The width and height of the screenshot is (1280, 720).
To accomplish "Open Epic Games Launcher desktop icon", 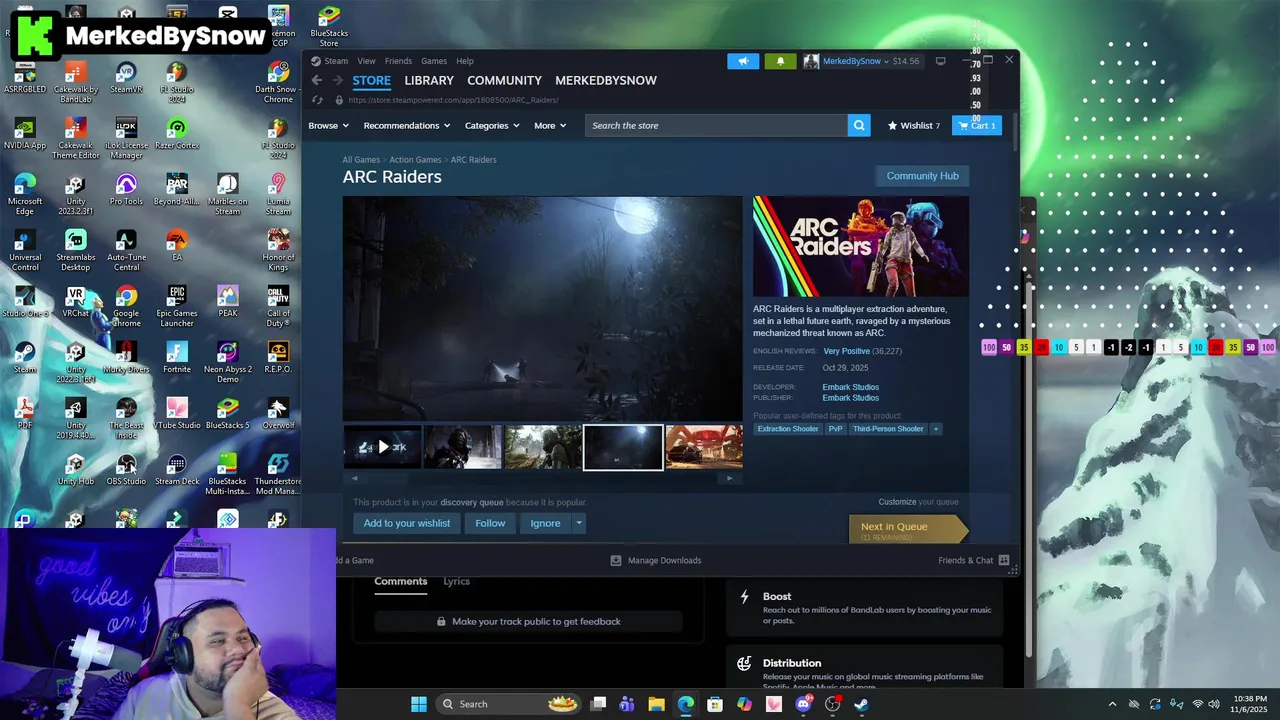I will pos(177,306).
